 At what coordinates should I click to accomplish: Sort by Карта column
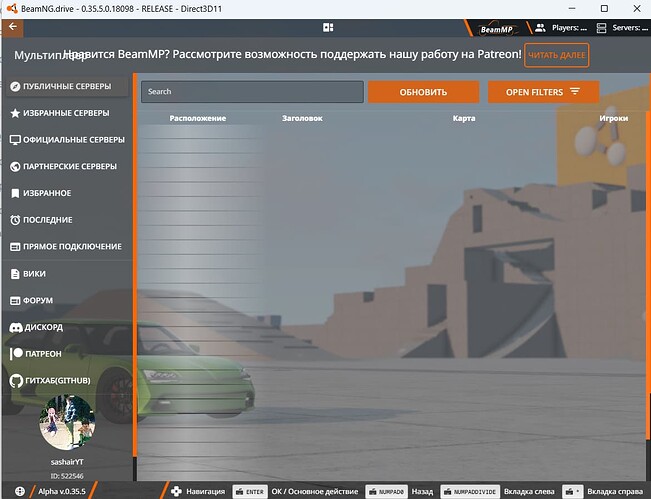[x=464, y=118]
